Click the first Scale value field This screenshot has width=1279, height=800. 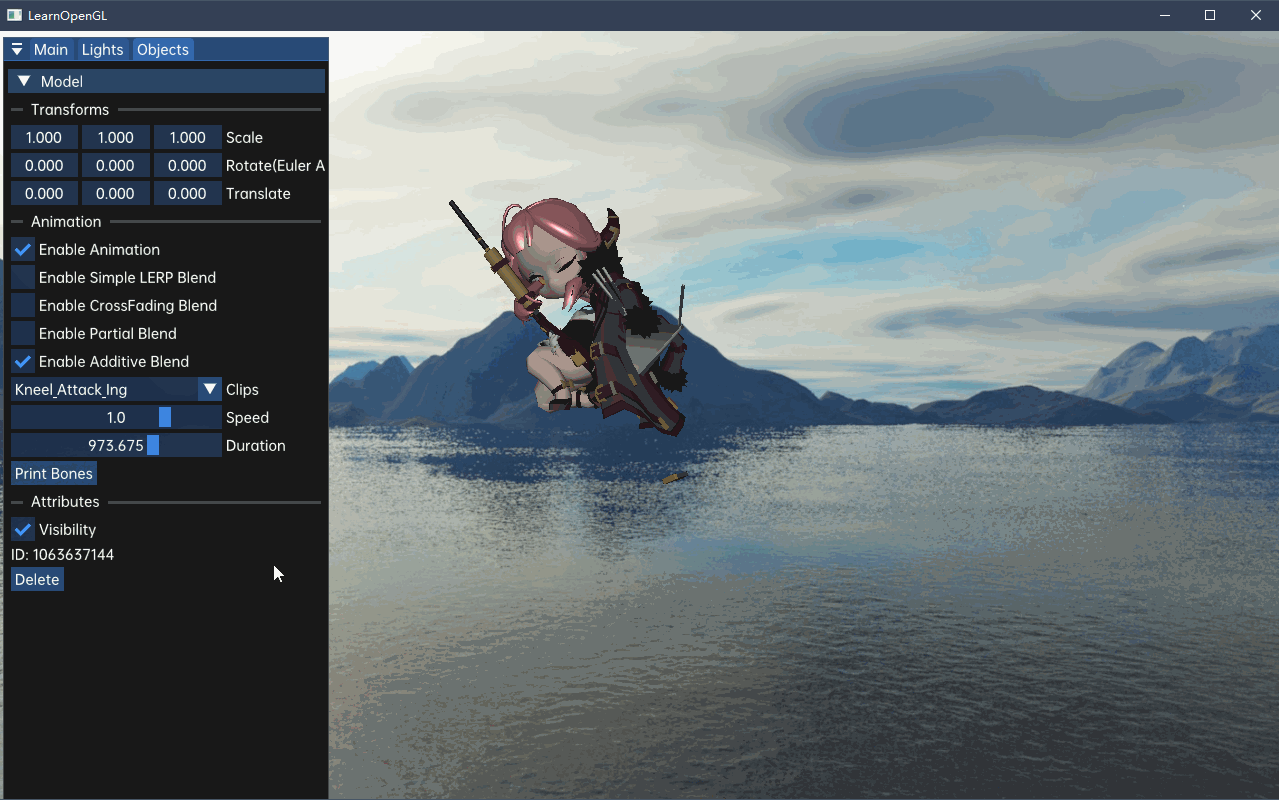point(44,137)
